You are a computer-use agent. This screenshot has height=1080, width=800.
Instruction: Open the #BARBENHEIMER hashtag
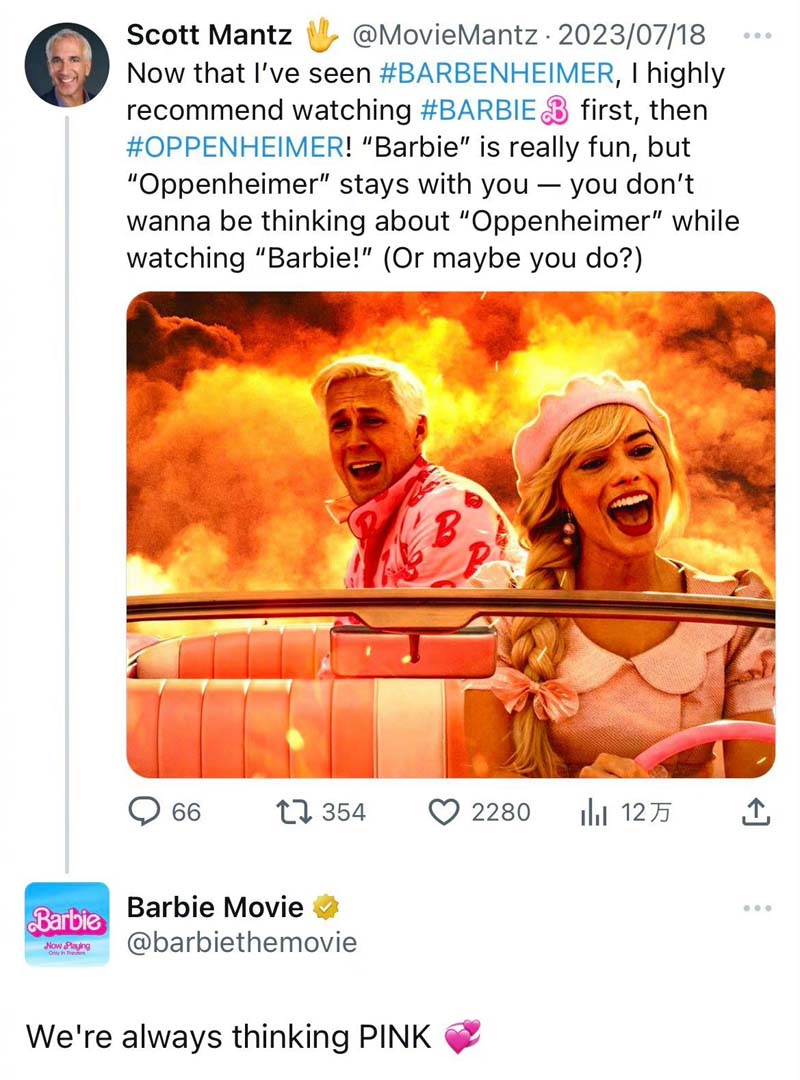[x=497, y=73]
